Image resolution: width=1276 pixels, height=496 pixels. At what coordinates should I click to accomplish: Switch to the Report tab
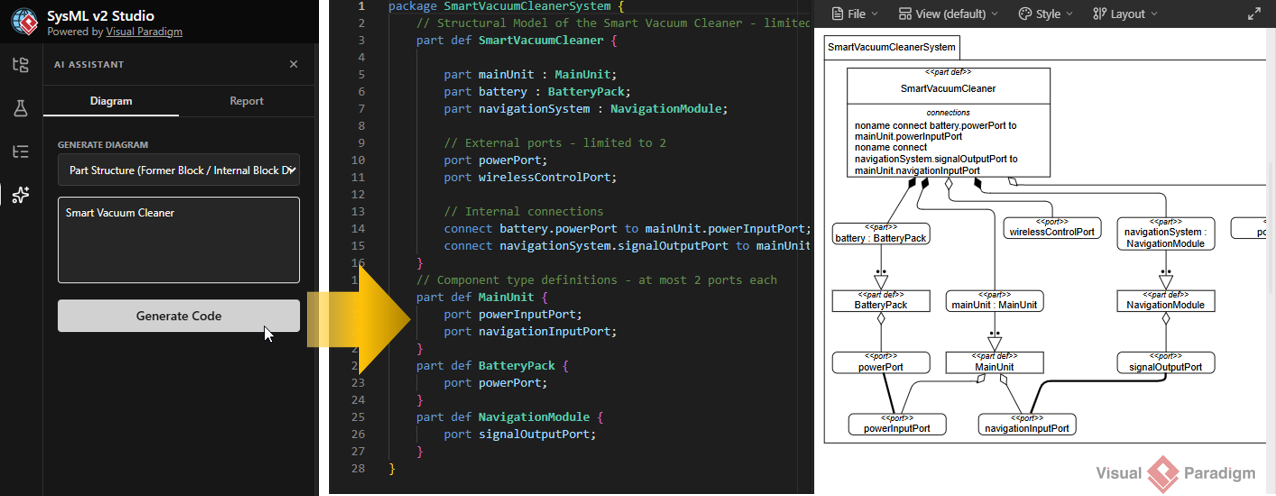(246, 101)
